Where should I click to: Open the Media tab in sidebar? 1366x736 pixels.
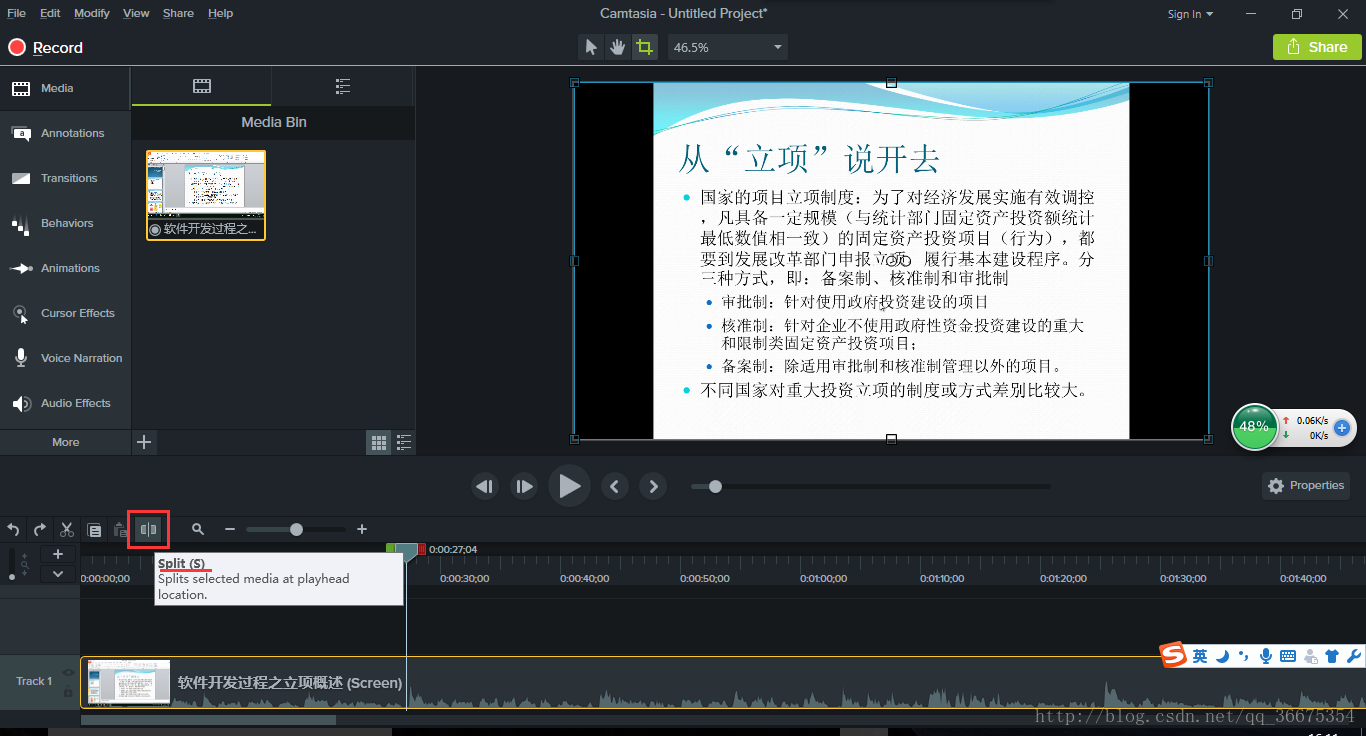pyautogui.click(x=65, y=88)
